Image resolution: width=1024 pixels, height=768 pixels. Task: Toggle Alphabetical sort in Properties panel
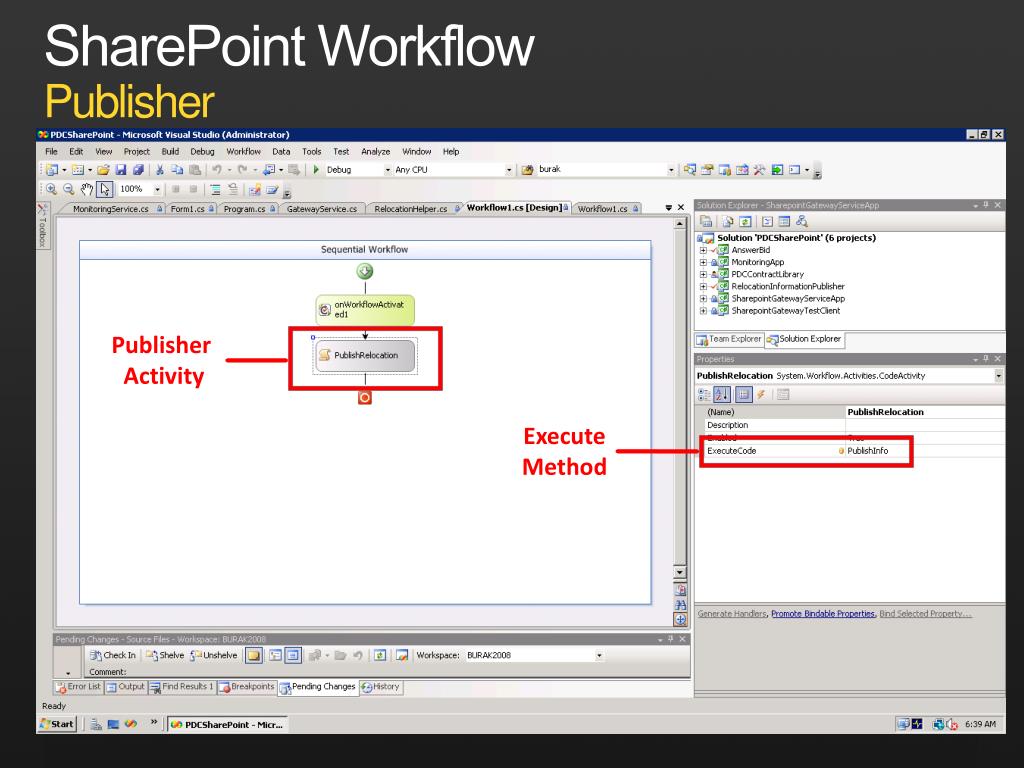pos(722,394)
